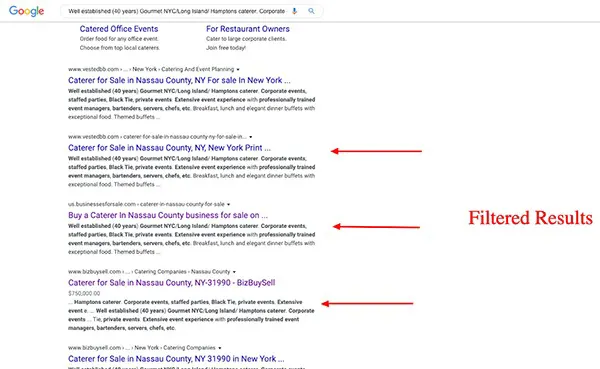The image size is (600, 369).
Task: Click the www.vestedbb.com New York breadcrumb
Action: 151,69
